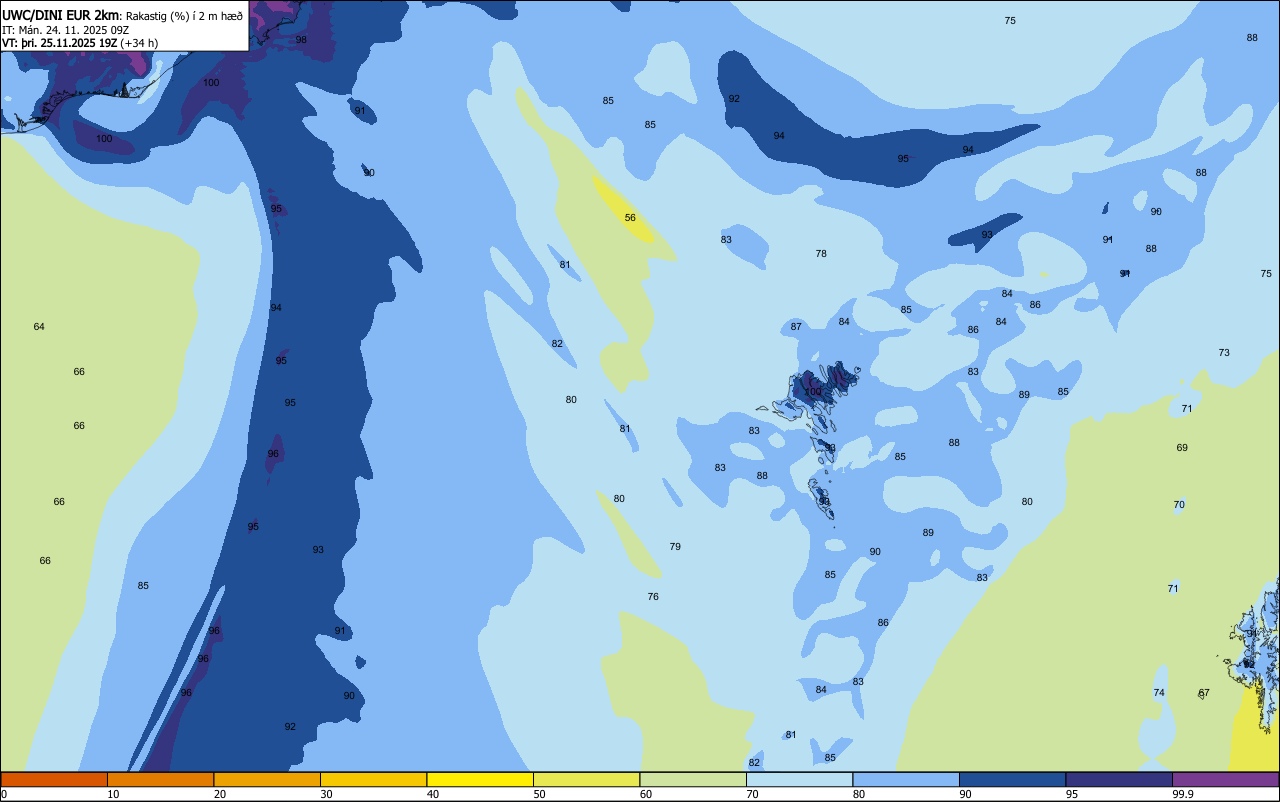Image resolution: width=1280 pixels, height=802 pixels.
Task: Pick the light green 60–70 legend swatch
Action: (x=693, y=779)
